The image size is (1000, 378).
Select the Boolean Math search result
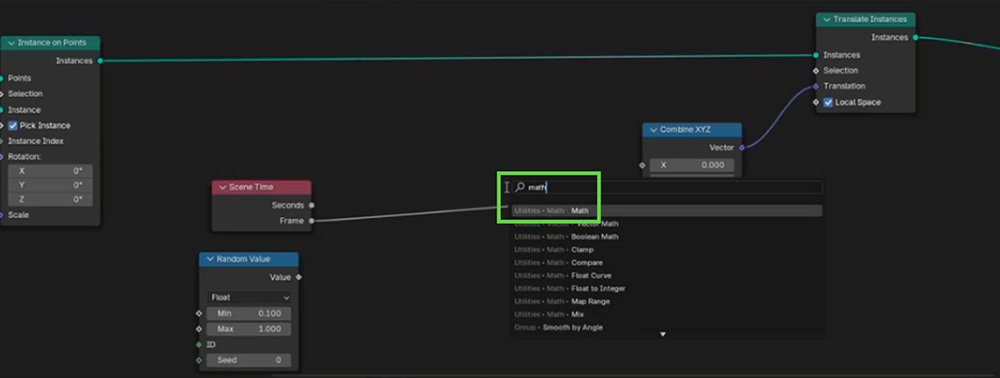pyautogui.click(x=666, y=236)
